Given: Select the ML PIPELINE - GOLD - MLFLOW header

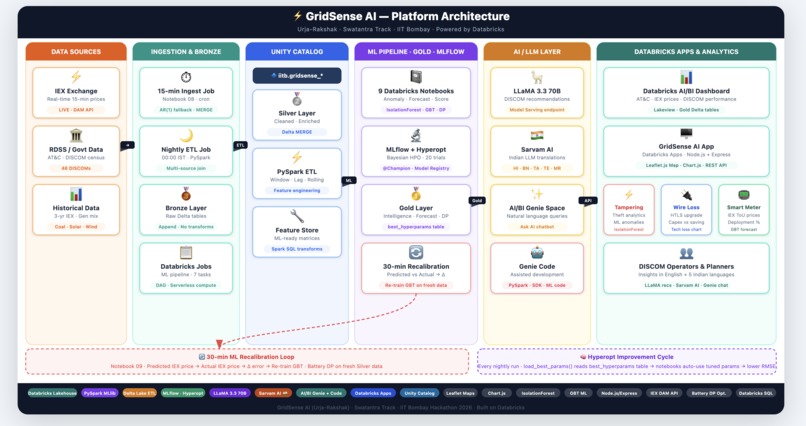Looking at the screenshot, I should pos(416,51).
